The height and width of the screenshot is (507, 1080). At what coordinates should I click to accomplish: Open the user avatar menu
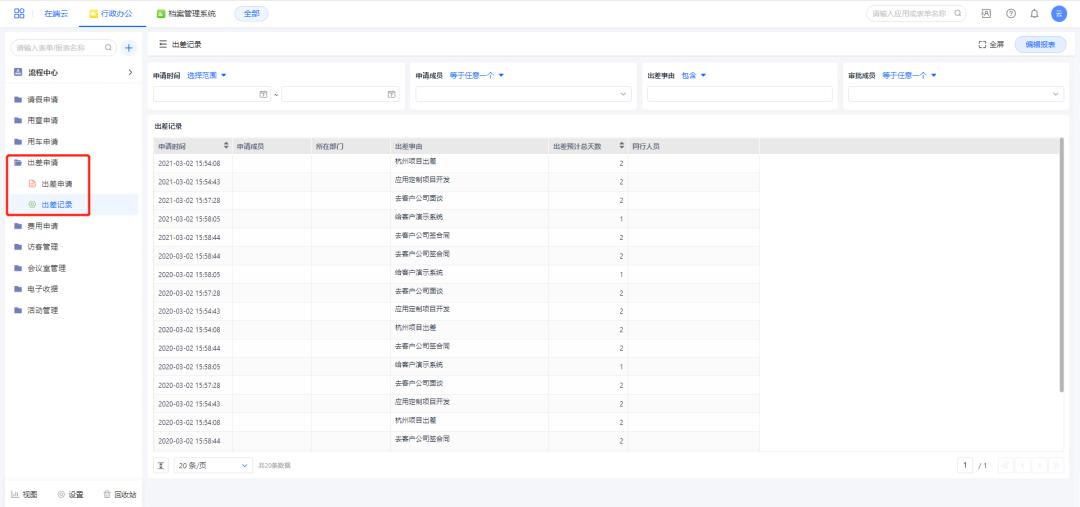click(1059, 13)
